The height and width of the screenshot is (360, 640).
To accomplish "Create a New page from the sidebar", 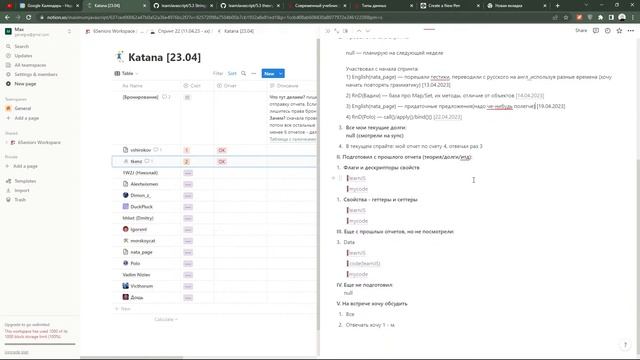I will tap(25, 84).
